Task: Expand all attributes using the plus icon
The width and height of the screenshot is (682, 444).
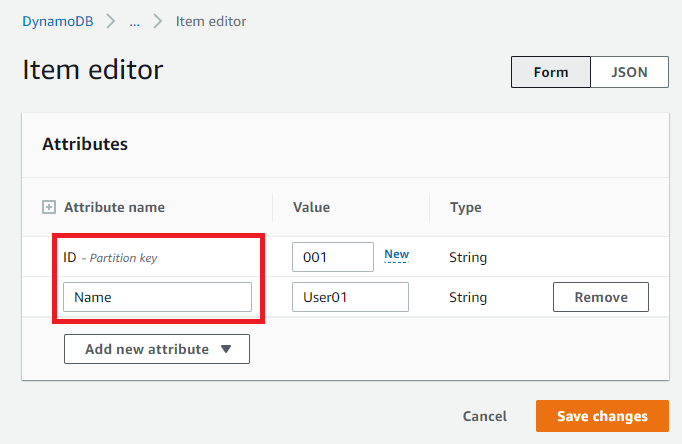Action: [x=48, y=208]
